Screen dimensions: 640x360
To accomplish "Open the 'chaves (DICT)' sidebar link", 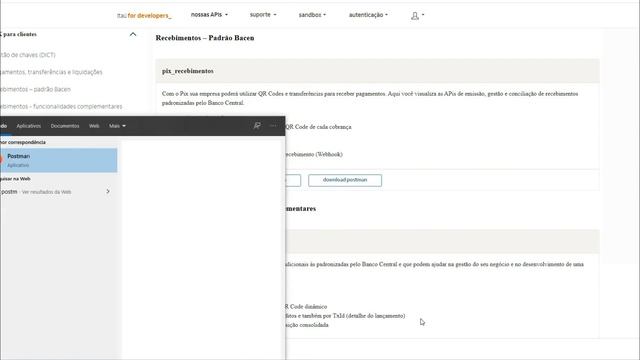I will pos(28,55).
